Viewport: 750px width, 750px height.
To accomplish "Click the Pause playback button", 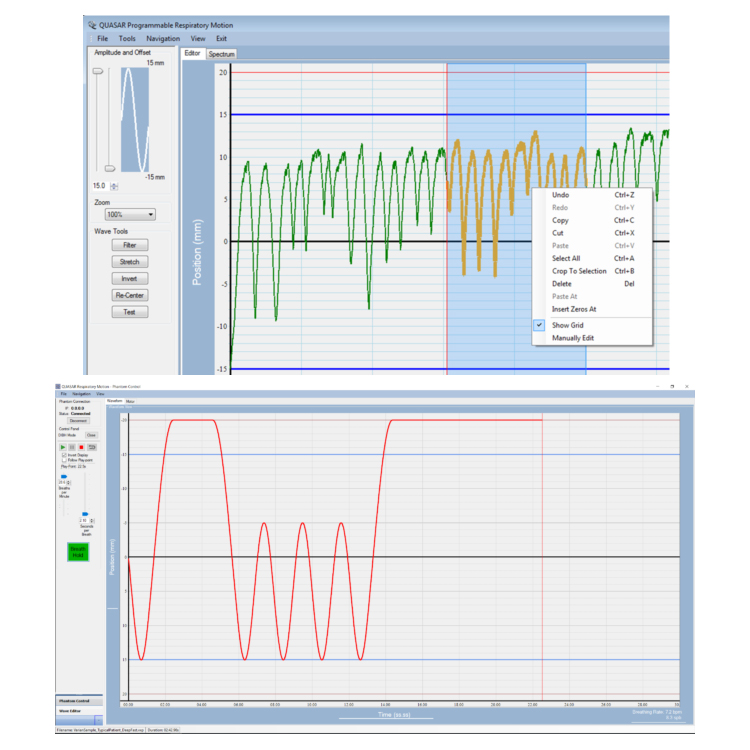I will coord(73,446).
